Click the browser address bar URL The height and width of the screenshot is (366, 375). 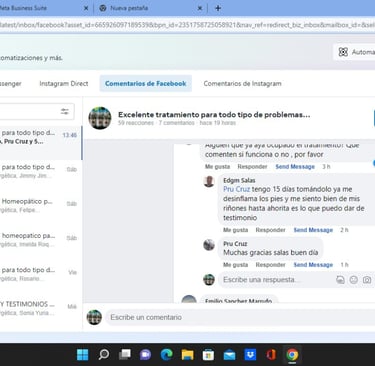coord(187,25)
